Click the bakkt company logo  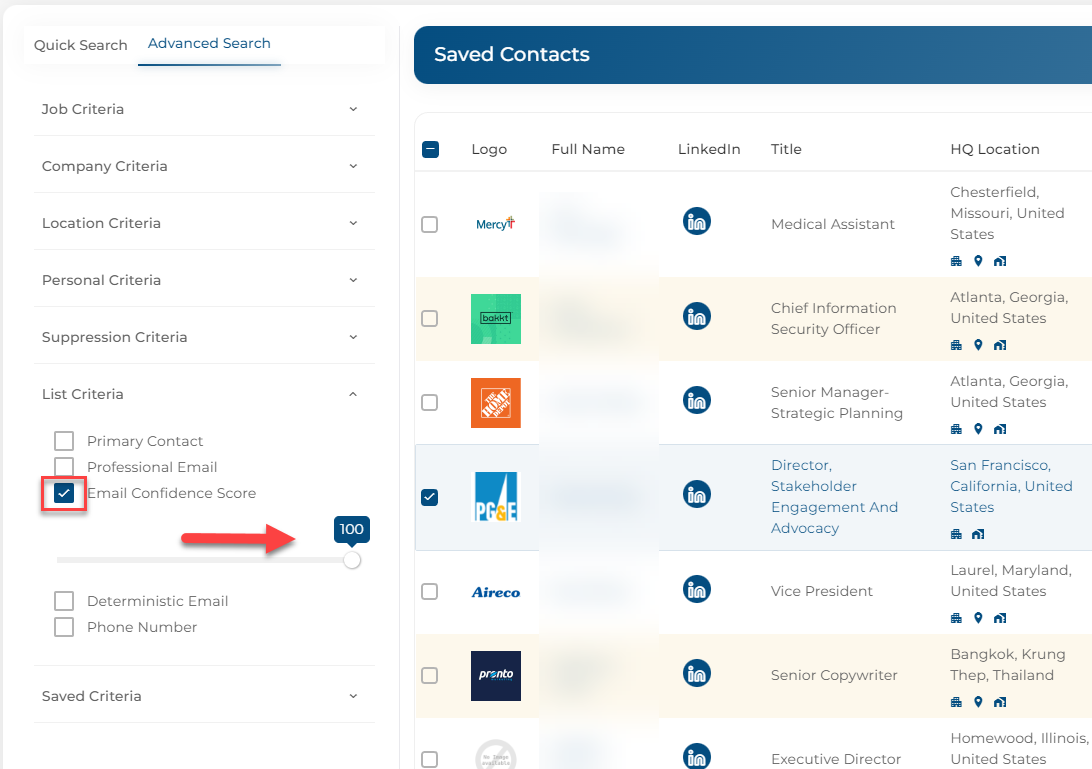[495, 319]
